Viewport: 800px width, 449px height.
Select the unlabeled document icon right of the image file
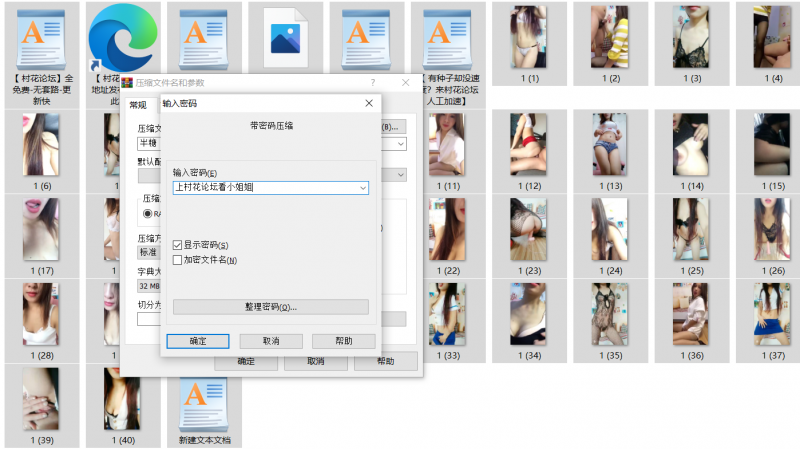coord(366,37)
